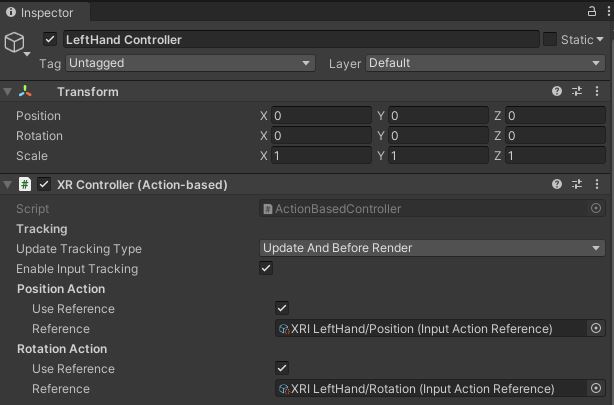Click info icon on Inspector tab
Image resolution: width=614 pixels, height=405 pixels.
pyautogui.click(x=11, y=12)
